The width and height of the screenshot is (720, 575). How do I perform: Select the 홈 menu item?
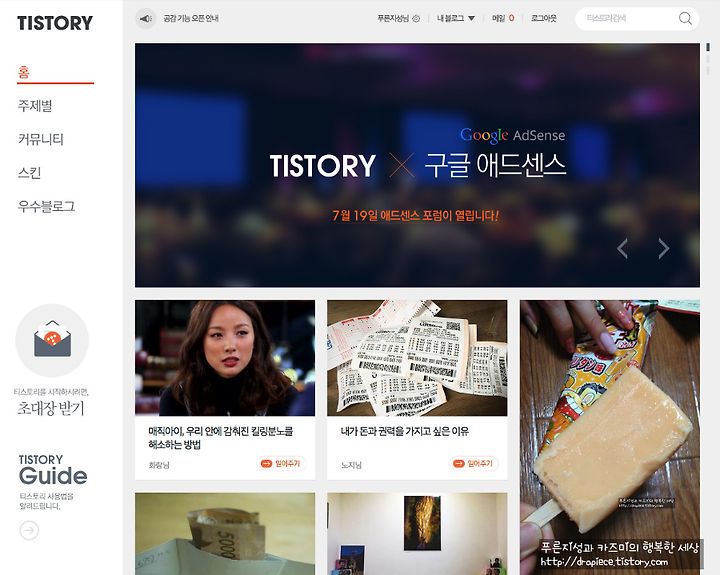(23, 72)
